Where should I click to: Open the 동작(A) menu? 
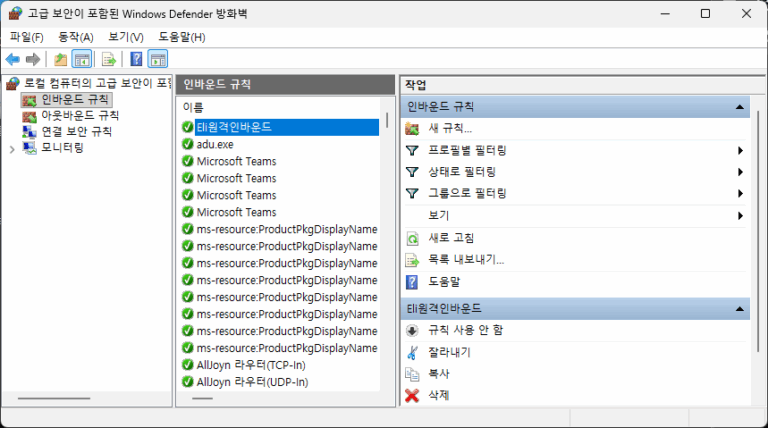click(76, 37)
